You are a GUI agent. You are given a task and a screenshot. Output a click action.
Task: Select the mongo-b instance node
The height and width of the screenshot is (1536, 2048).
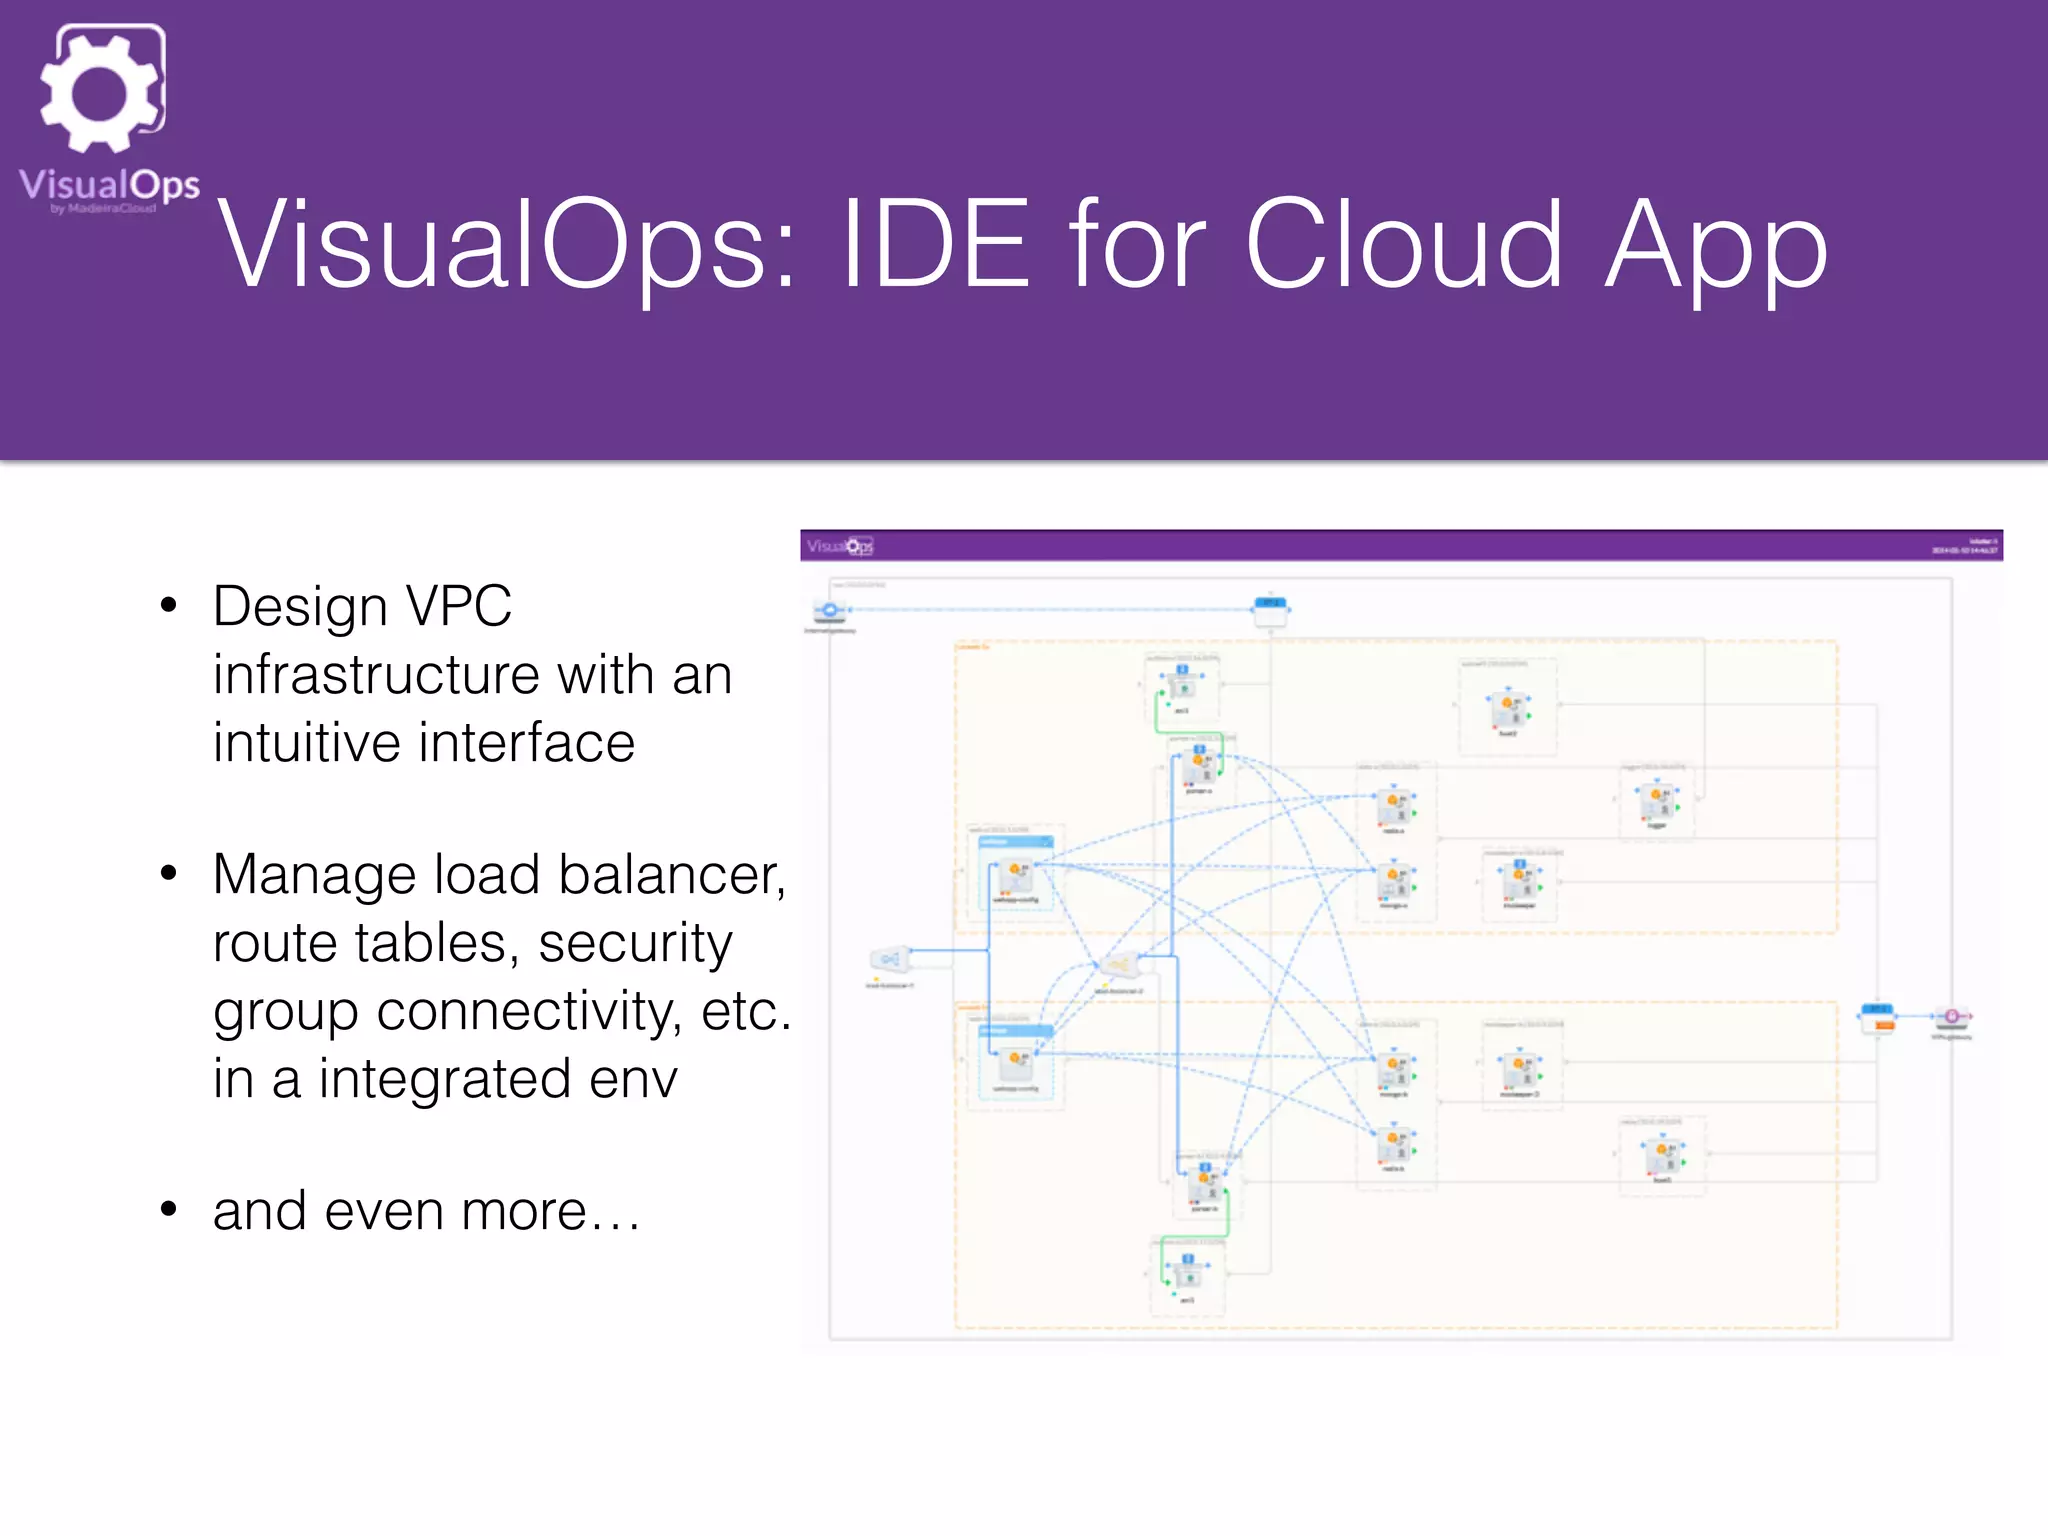[1394, 1072]
